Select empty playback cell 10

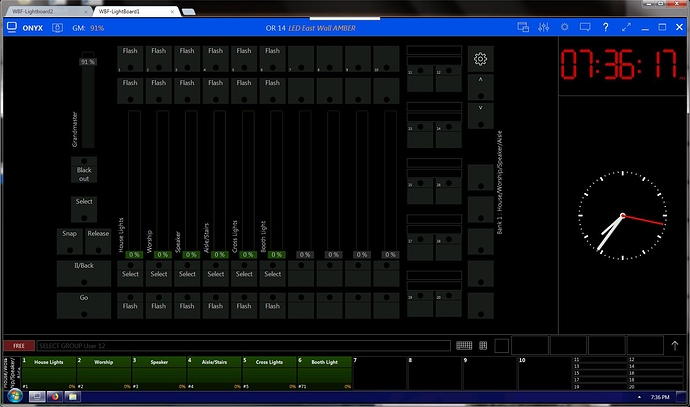point(545,373)
